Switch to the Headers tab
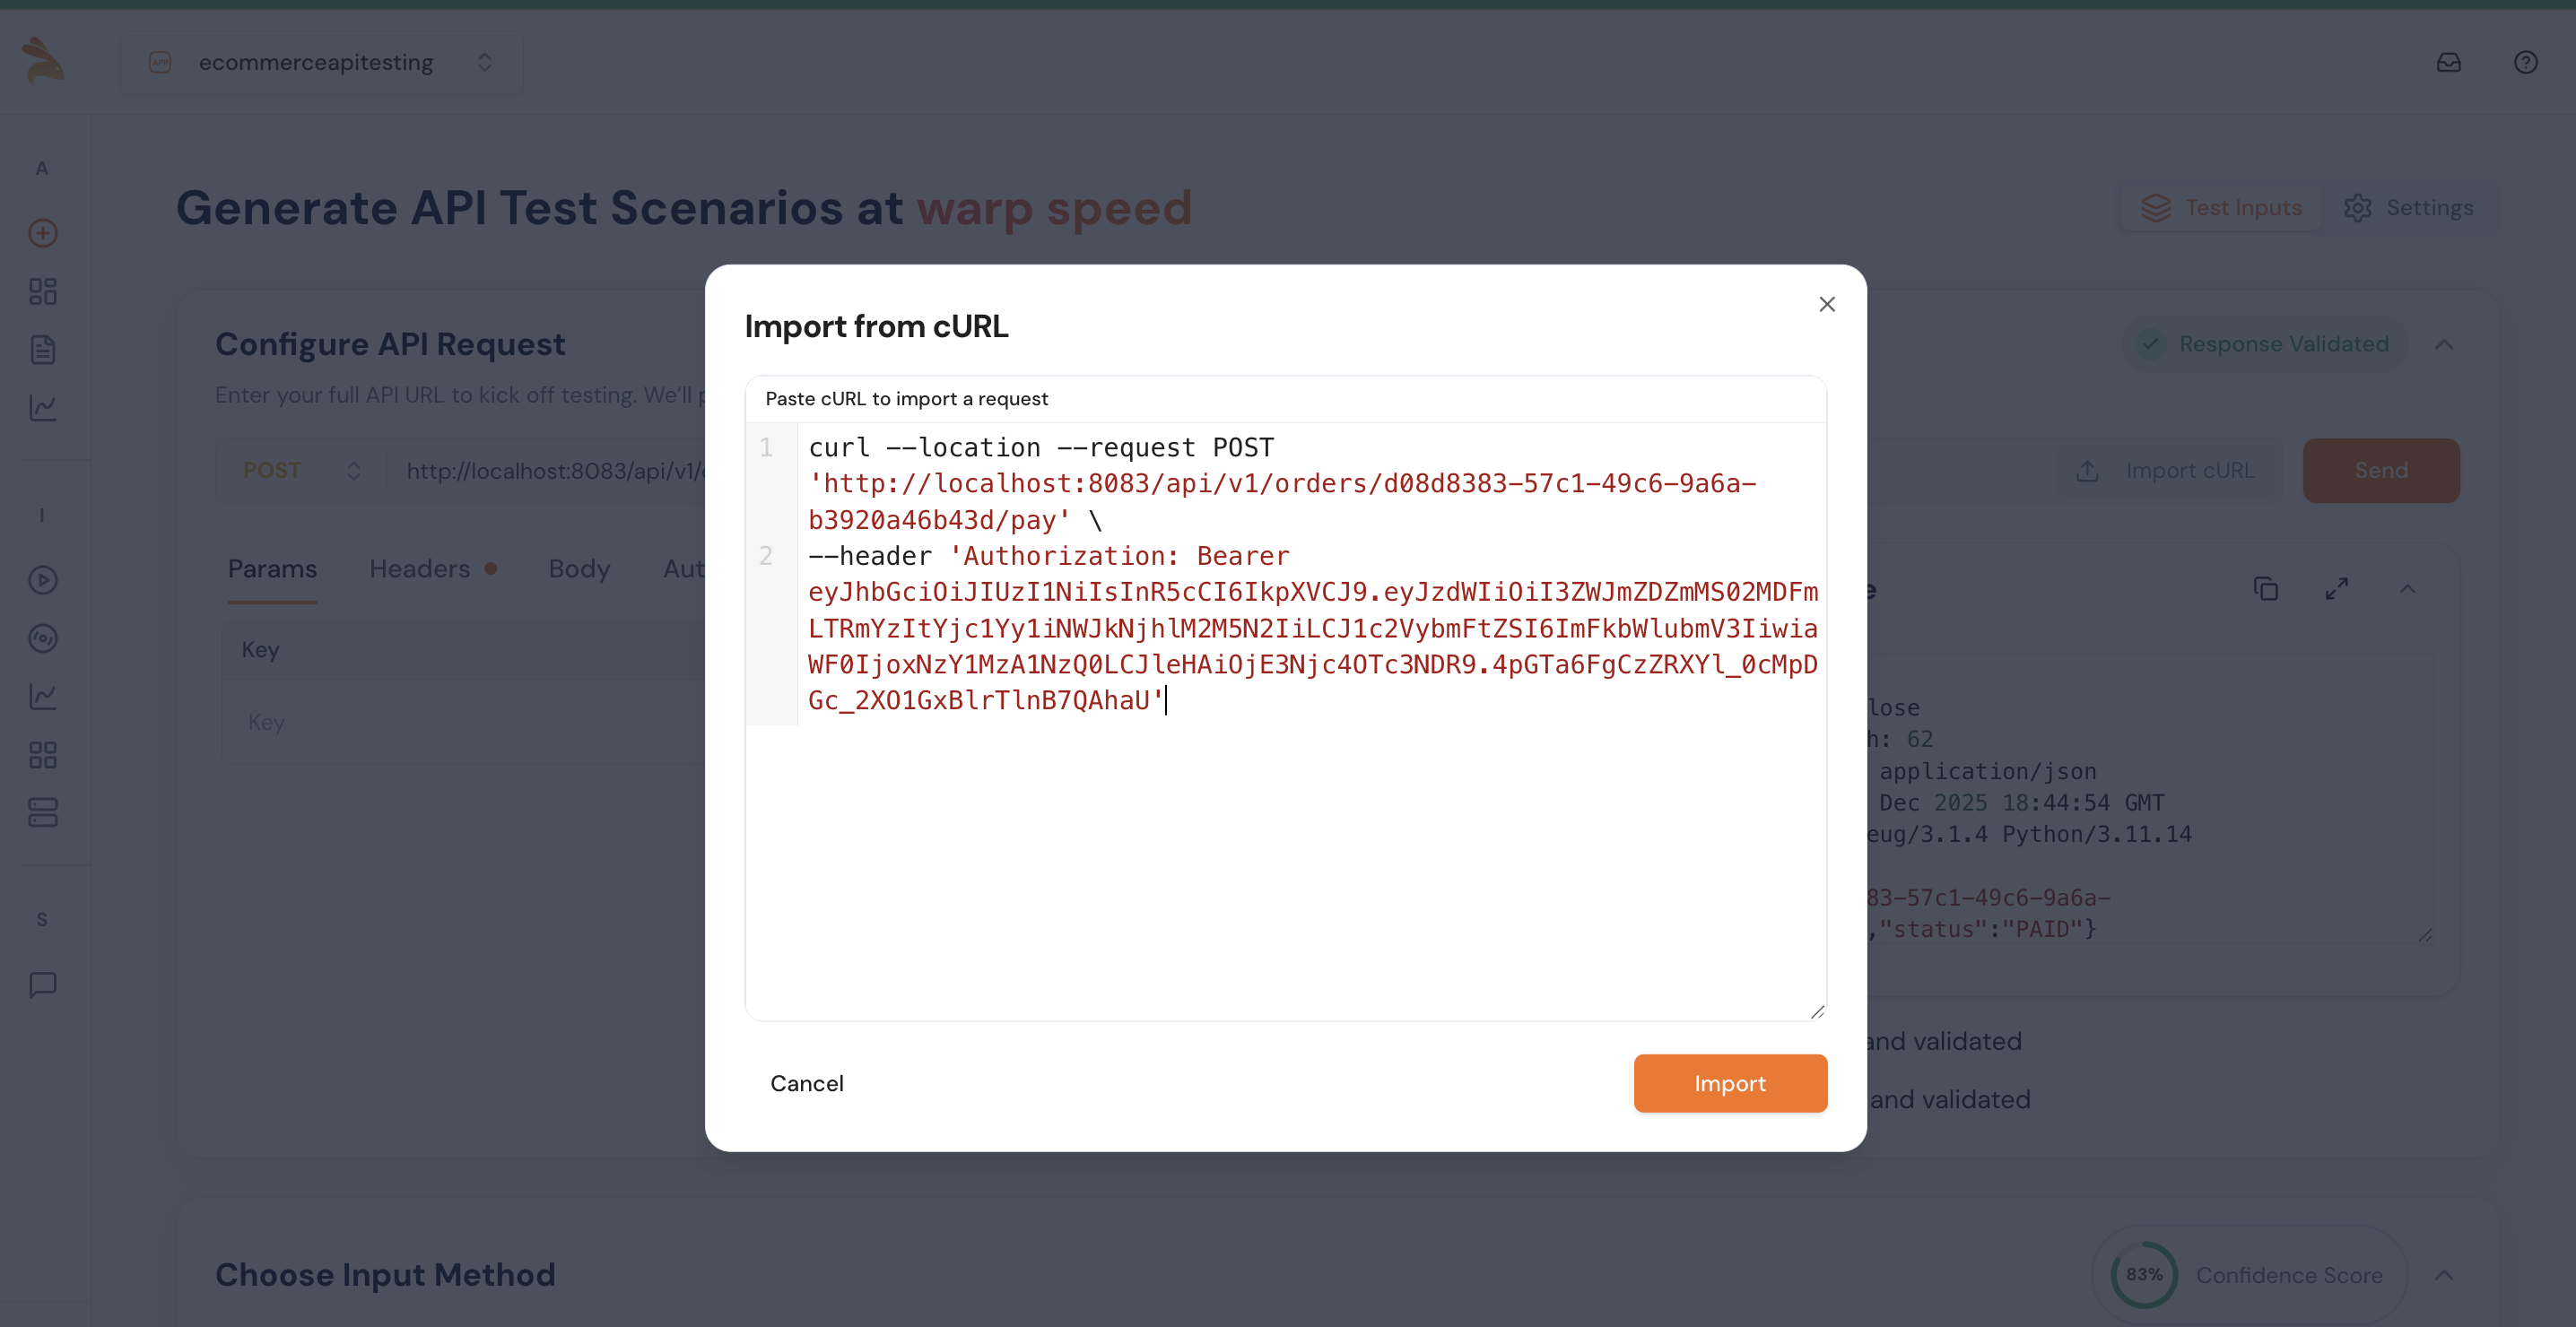 [420, 568]
